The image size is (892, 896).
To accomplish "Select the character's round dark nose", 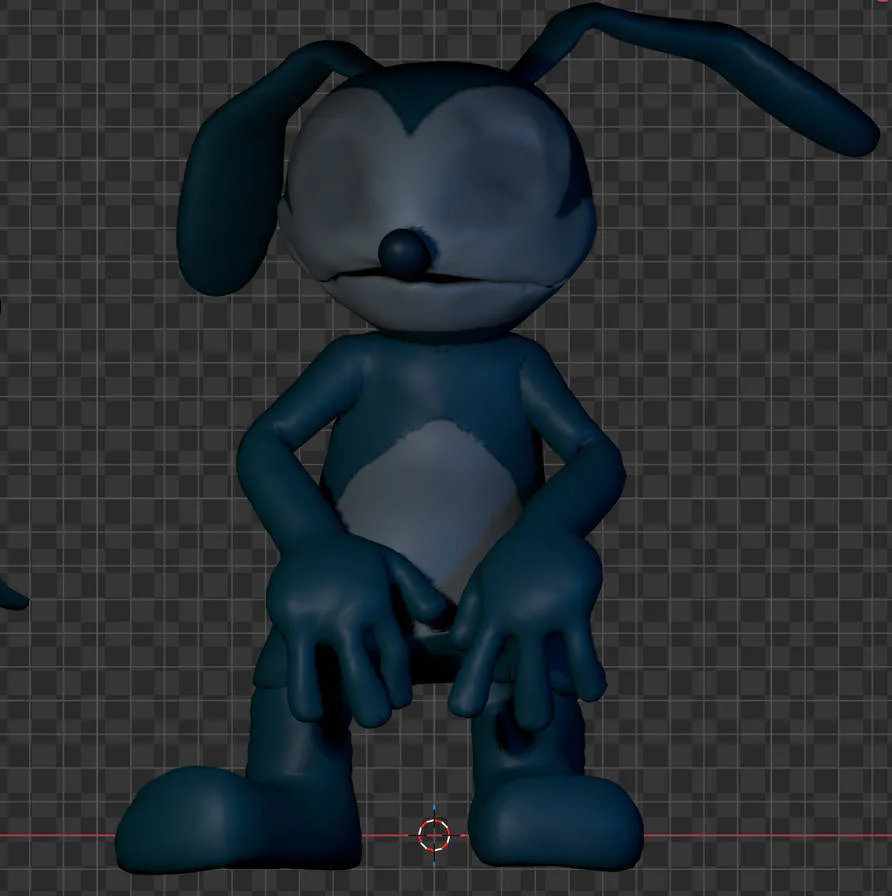I will [404, 253].
